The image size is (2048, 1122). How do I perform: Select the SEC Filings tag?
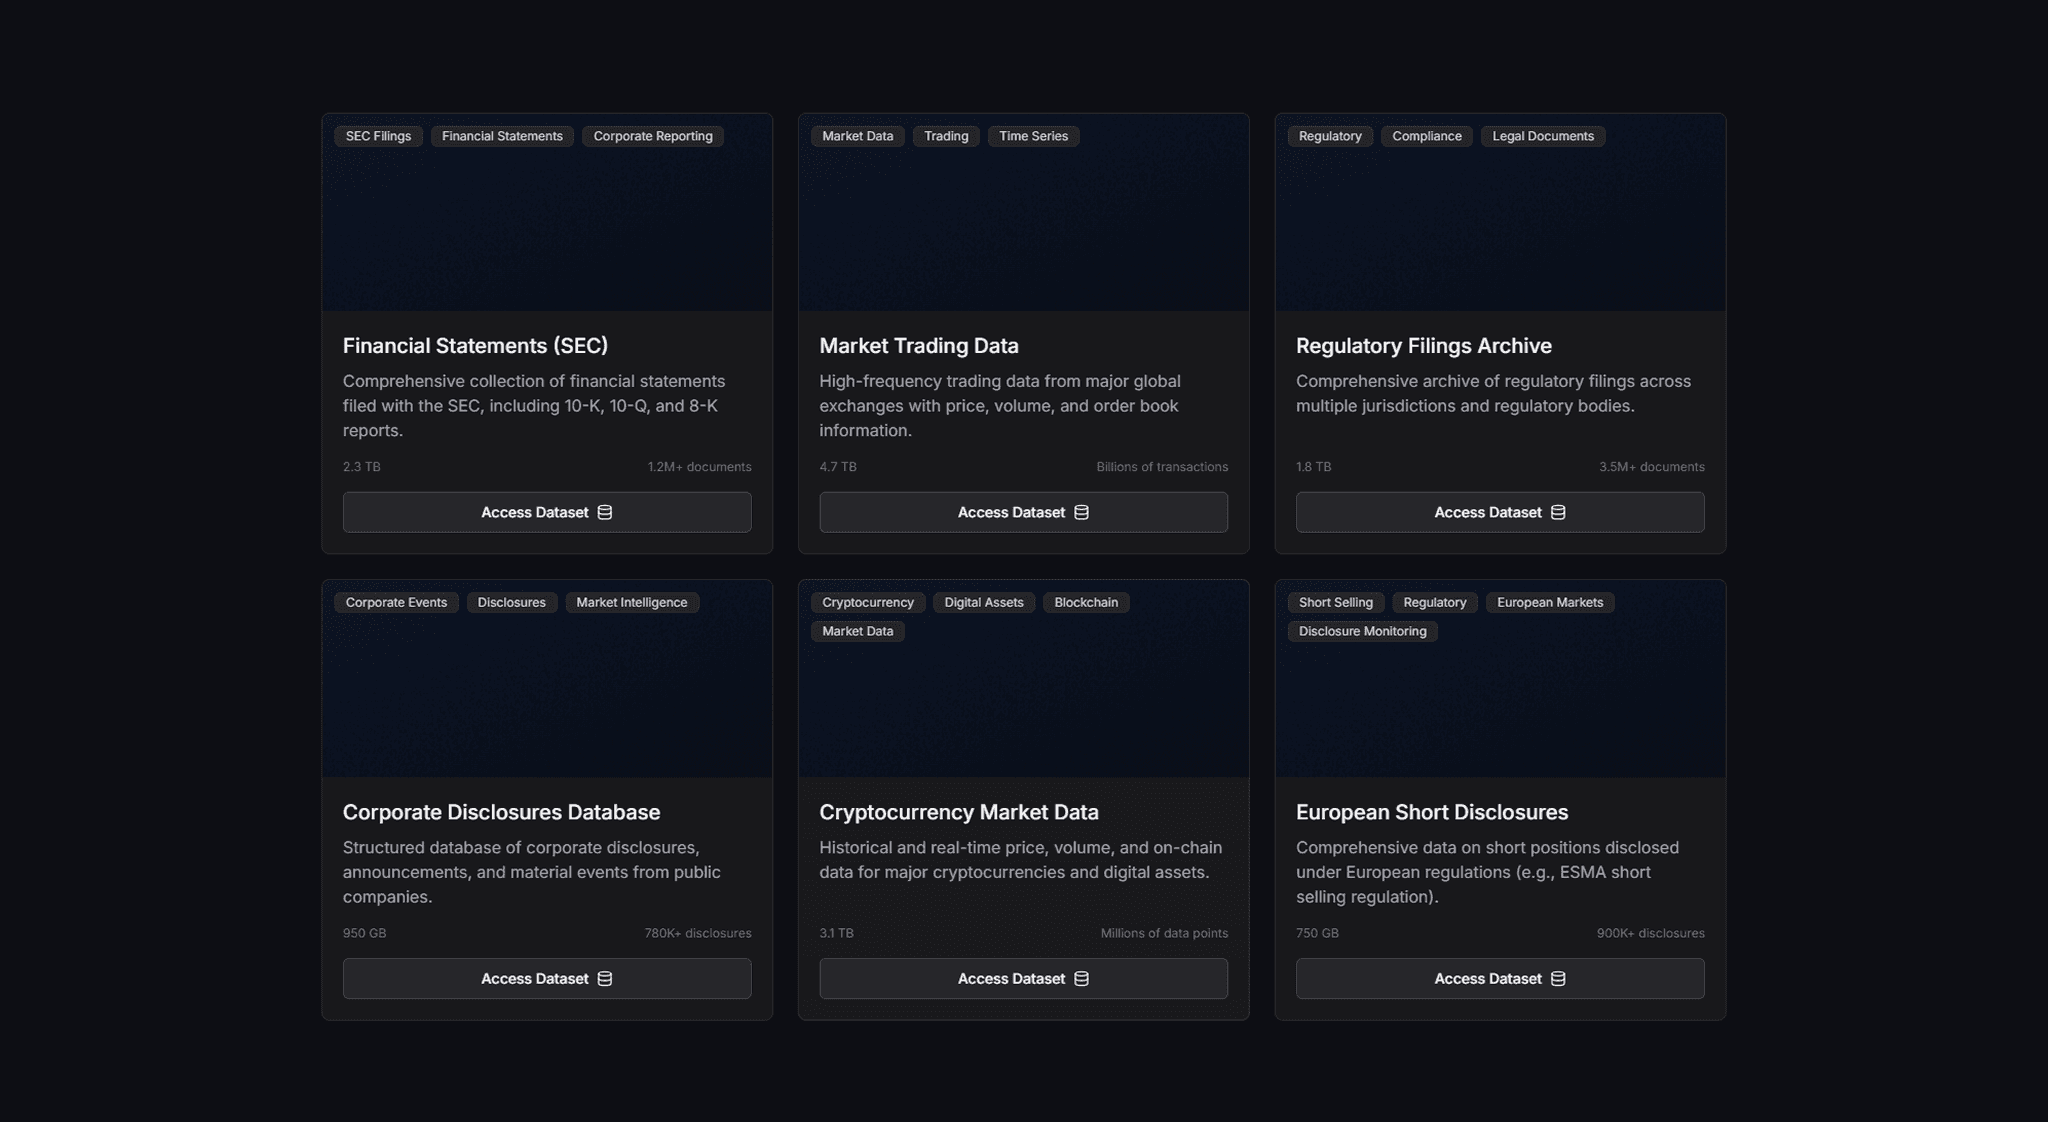coord(378,136)
